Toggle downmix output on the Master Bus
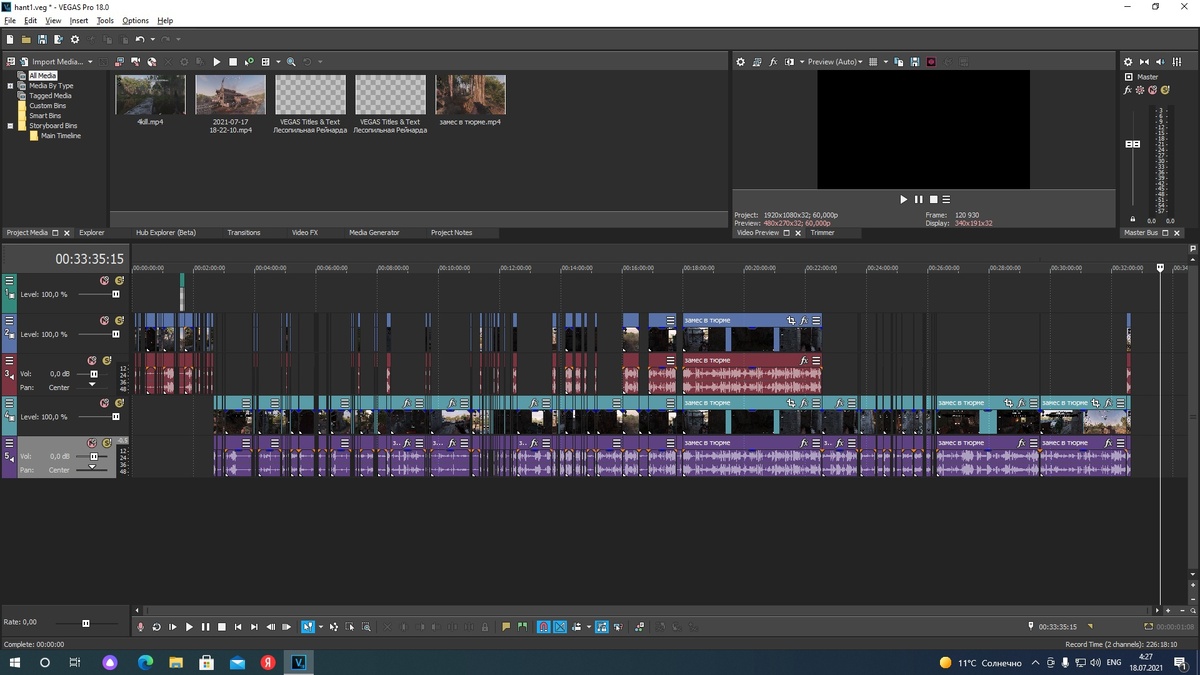Image resolution: width=1200 pixels, height=675 pixels. [x=1145, y=62]
